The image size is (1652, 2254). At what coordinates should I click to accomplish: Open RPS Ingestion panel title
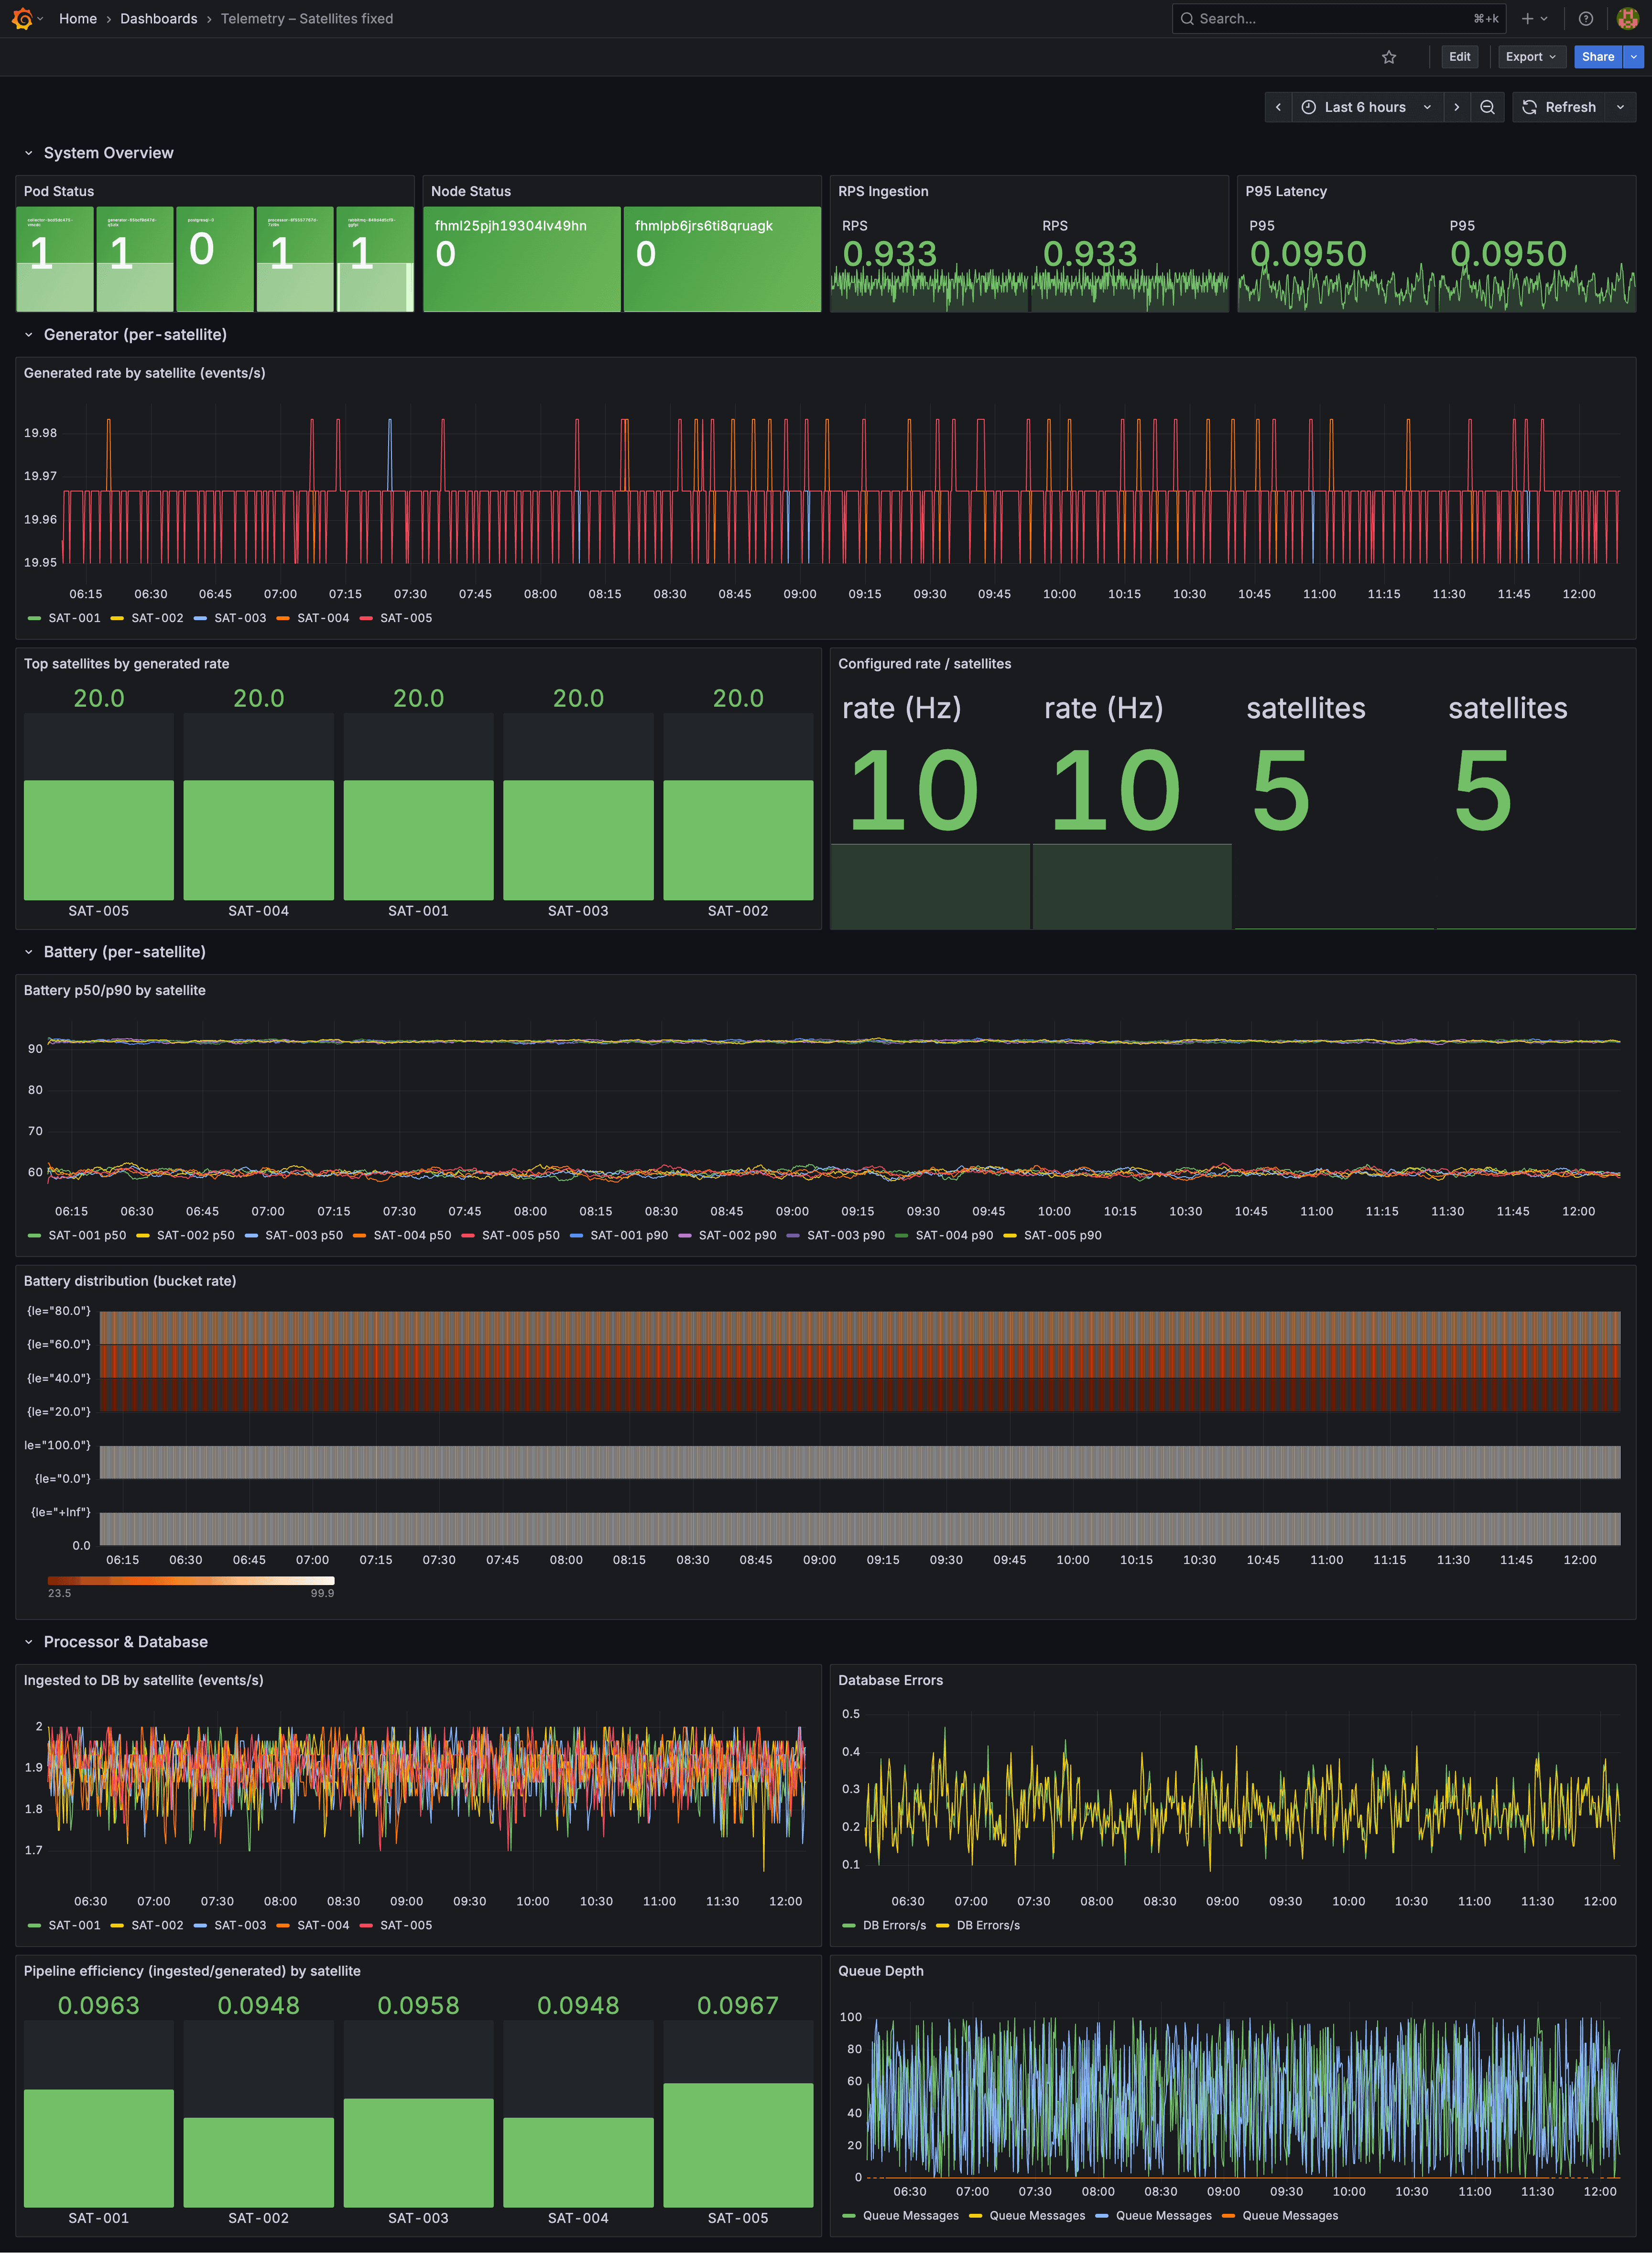point(883,191)
